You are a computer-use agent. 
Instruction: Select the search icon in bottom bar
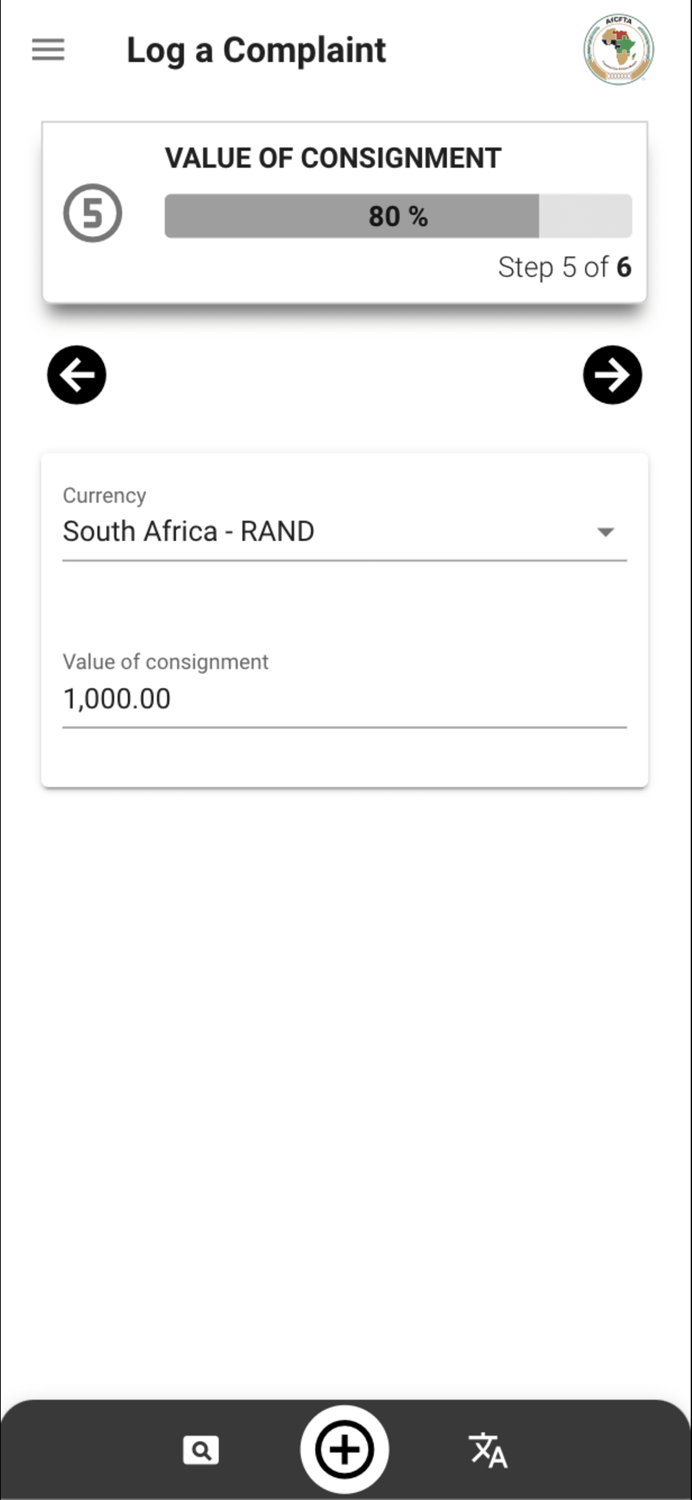(200, 1448)
